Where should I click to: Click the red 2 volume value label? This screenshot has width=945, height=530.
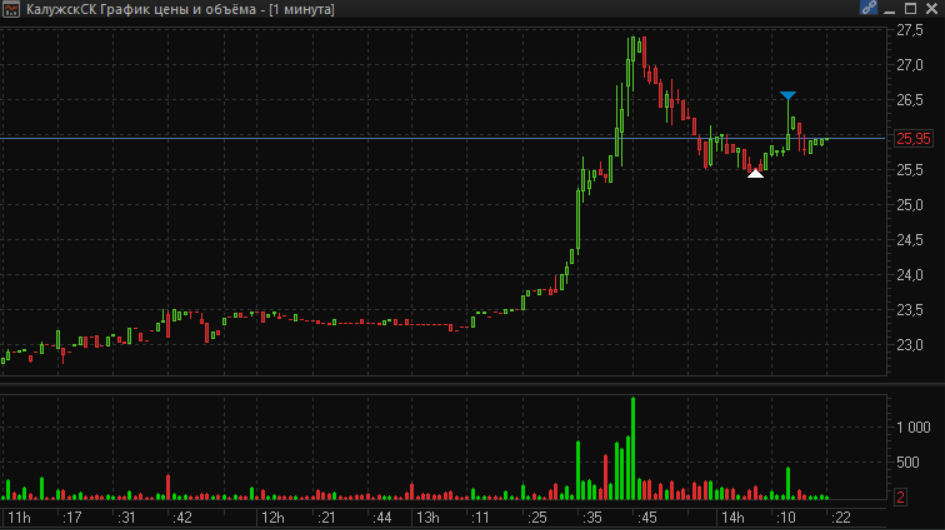click(x=900, y=497)
